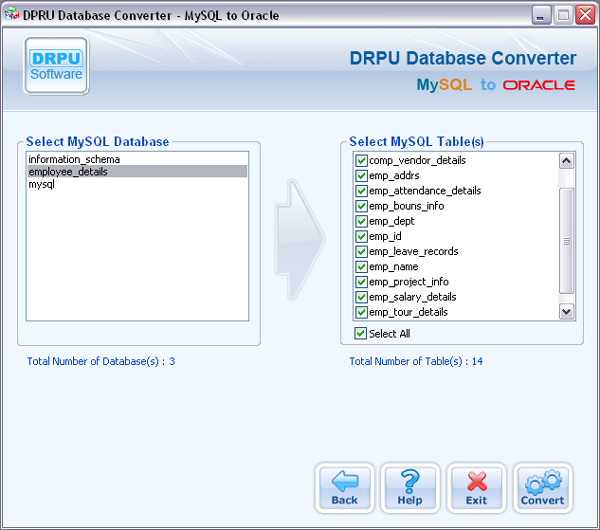Viewport: 600px width, 530px height.
Task: Open Help with the question mark button
Action: (x=410, y=488)
